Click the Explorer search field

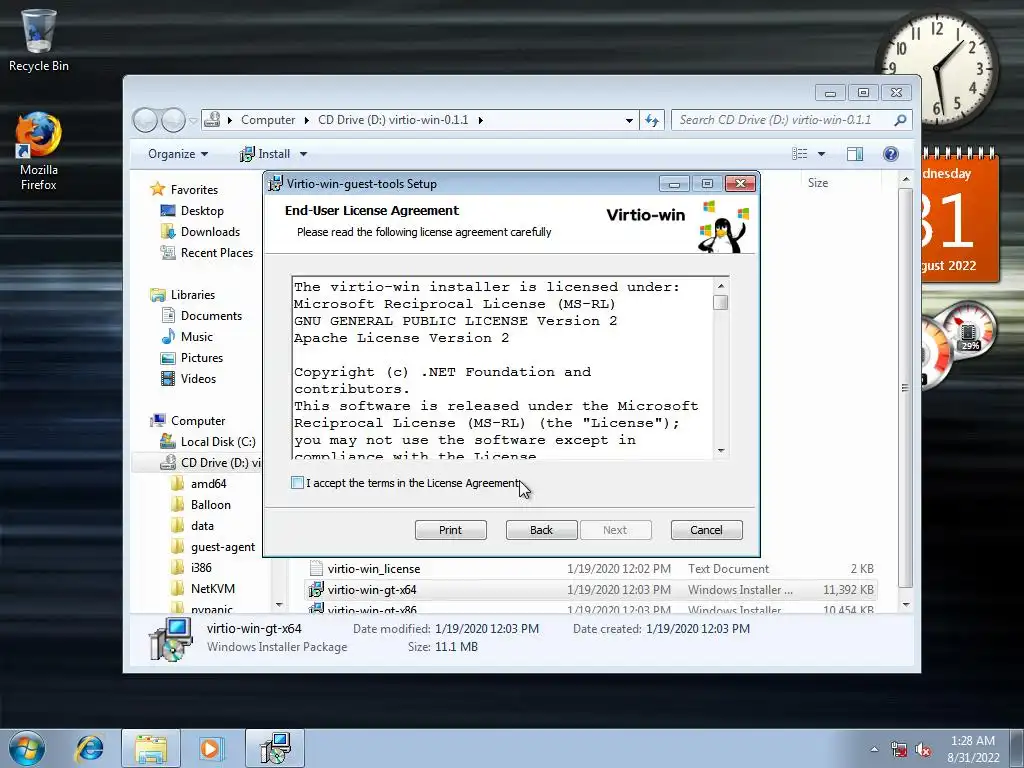click(x=783, y=120)
